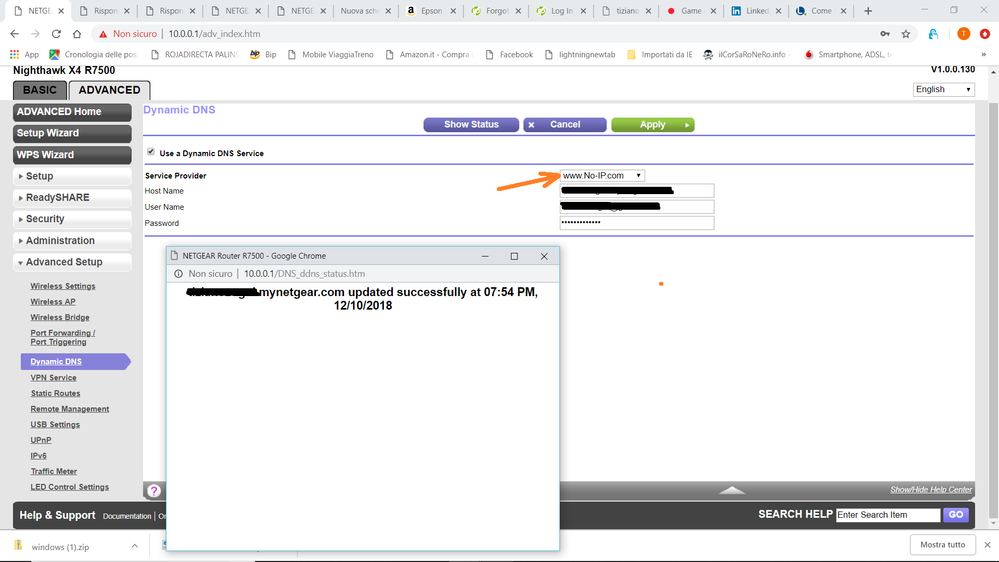Toggle Use a Dynamic DNS Service checkbox
This screenshot has height=562, width=999.
point(151,152)
